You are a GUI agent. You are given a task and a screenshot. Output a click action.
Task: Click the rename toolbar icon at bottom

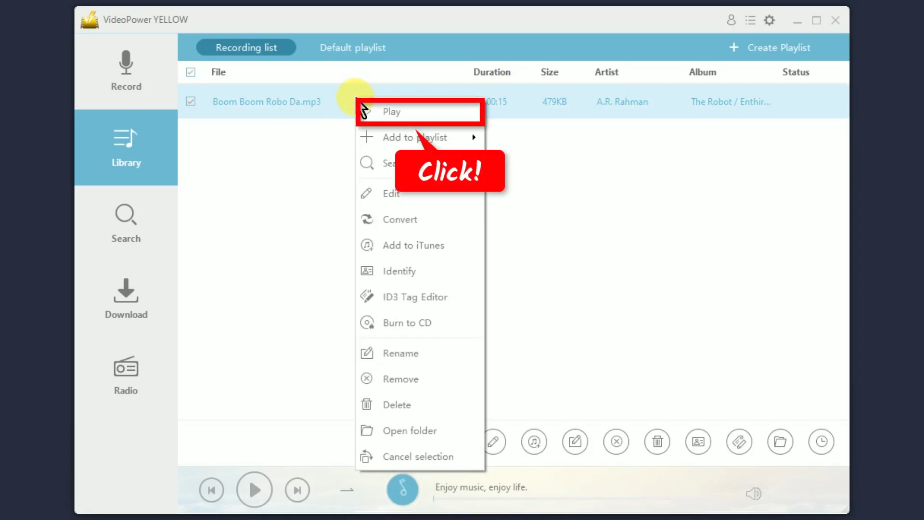[x=575, y=442]
